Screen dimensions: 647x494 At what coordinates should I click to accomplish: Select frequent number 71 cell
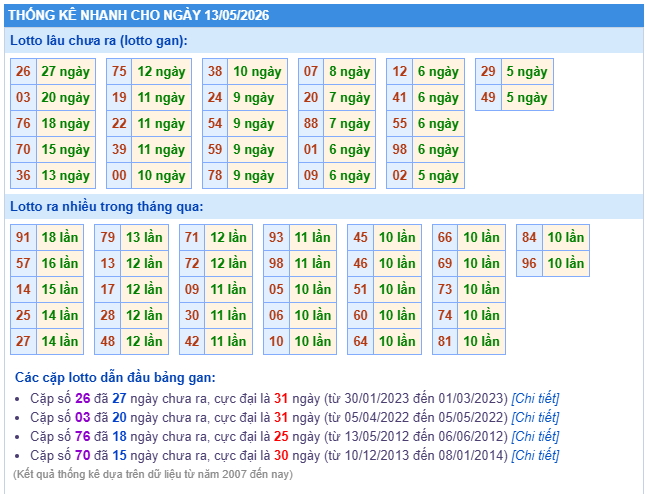coord(192,237)
